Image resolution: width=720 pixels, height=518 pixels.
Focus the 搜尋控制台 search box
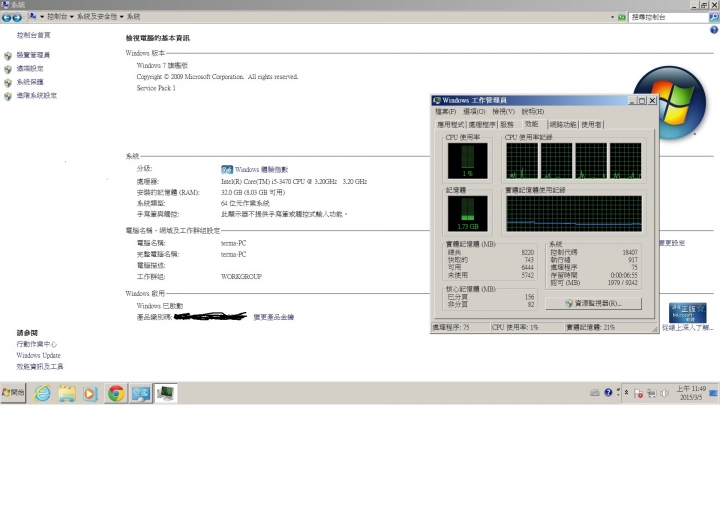669,17
